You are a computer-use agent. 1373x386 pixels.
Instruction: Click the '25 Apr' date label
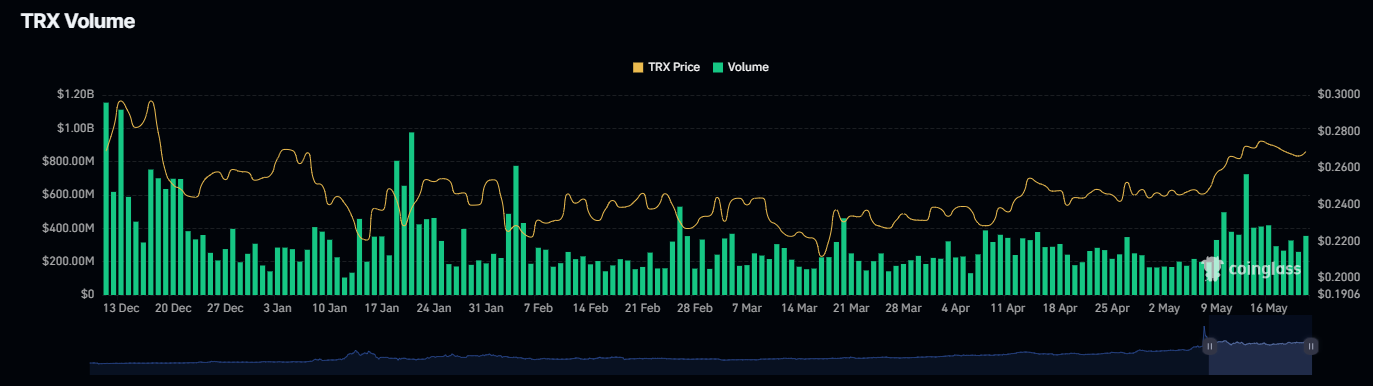pos(1111,309)
